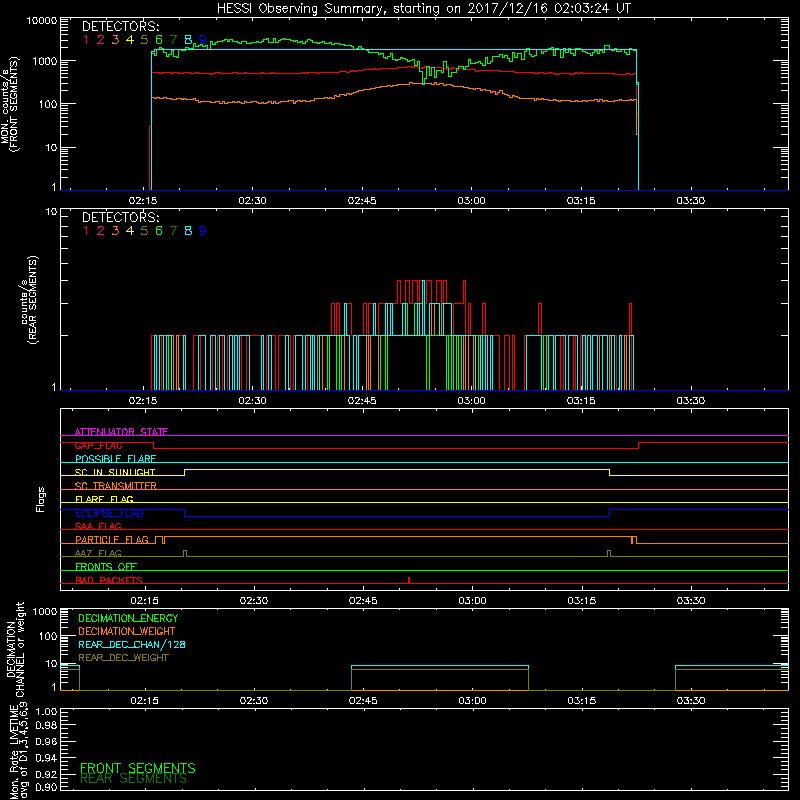The image size is (800, 800).
Task: Click the "counts/s (REAR SEGMENTS)" axis label
Action: pos(29,300)
